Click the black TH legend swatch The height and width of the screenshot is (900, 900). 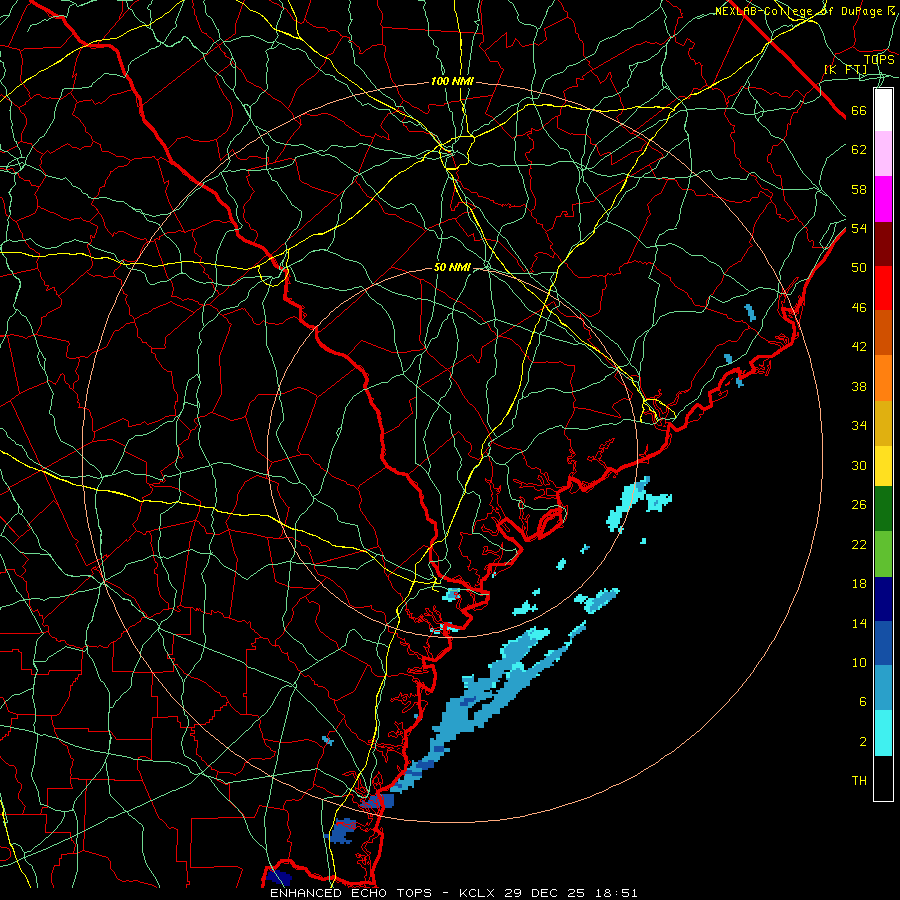tap(883, 778)
